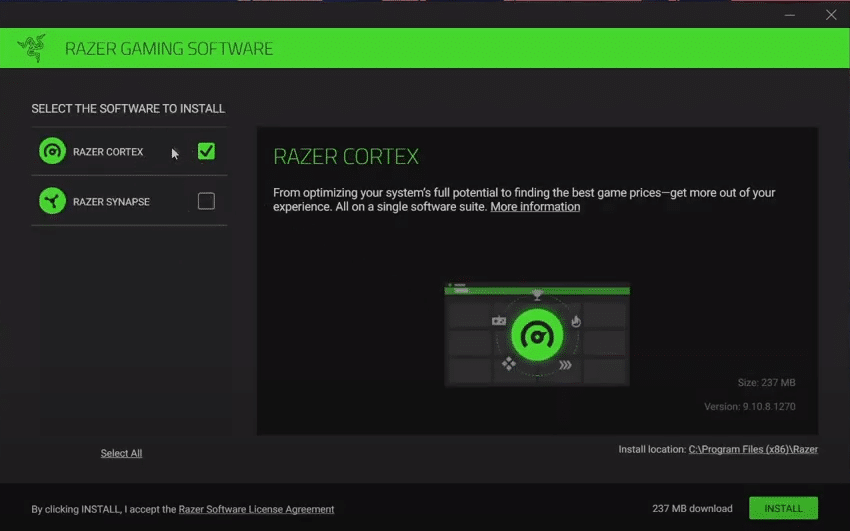
Task: Click the Razer Synapse green icon
Action: (52, 201)
